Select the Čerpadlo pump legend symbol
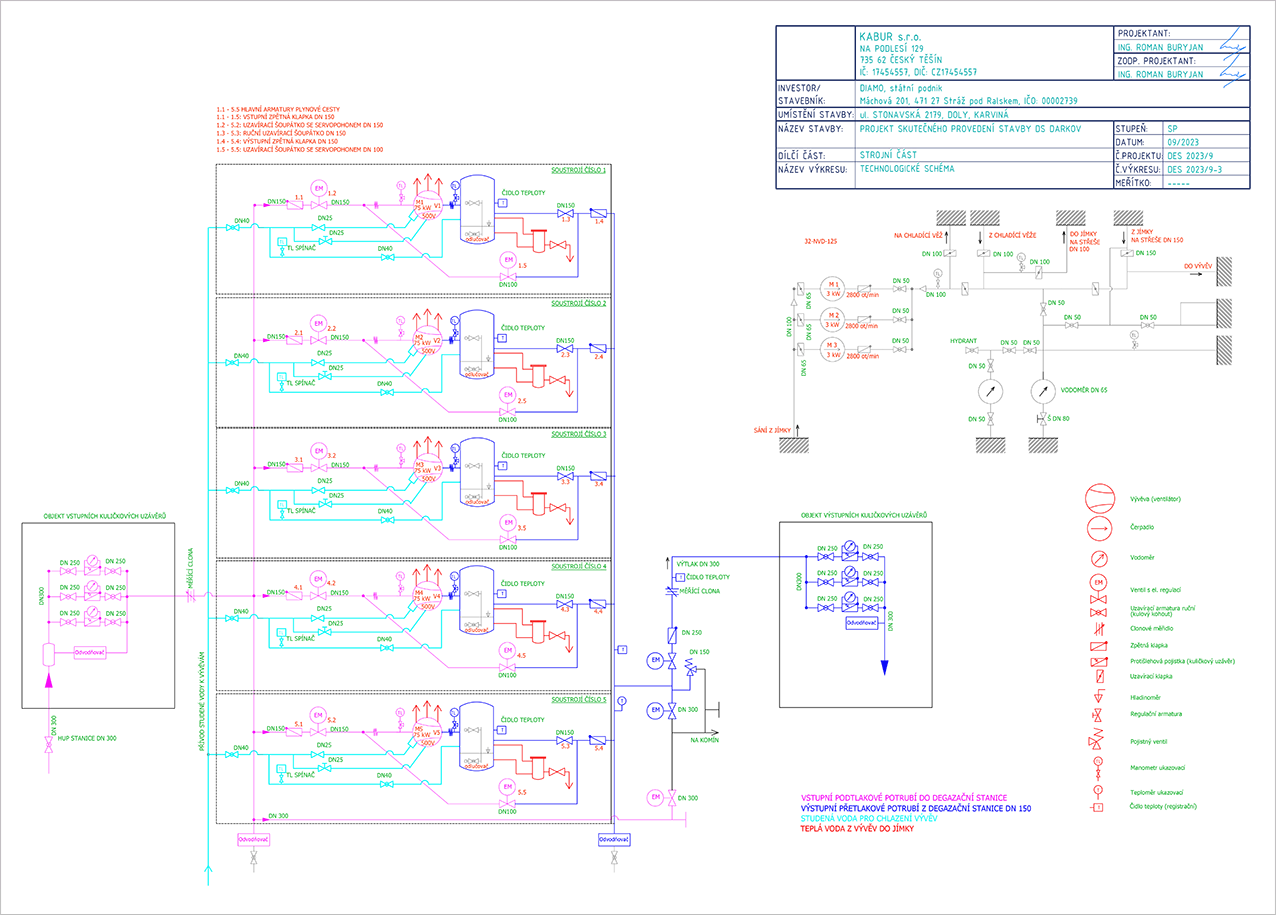 pos(1098,529)
